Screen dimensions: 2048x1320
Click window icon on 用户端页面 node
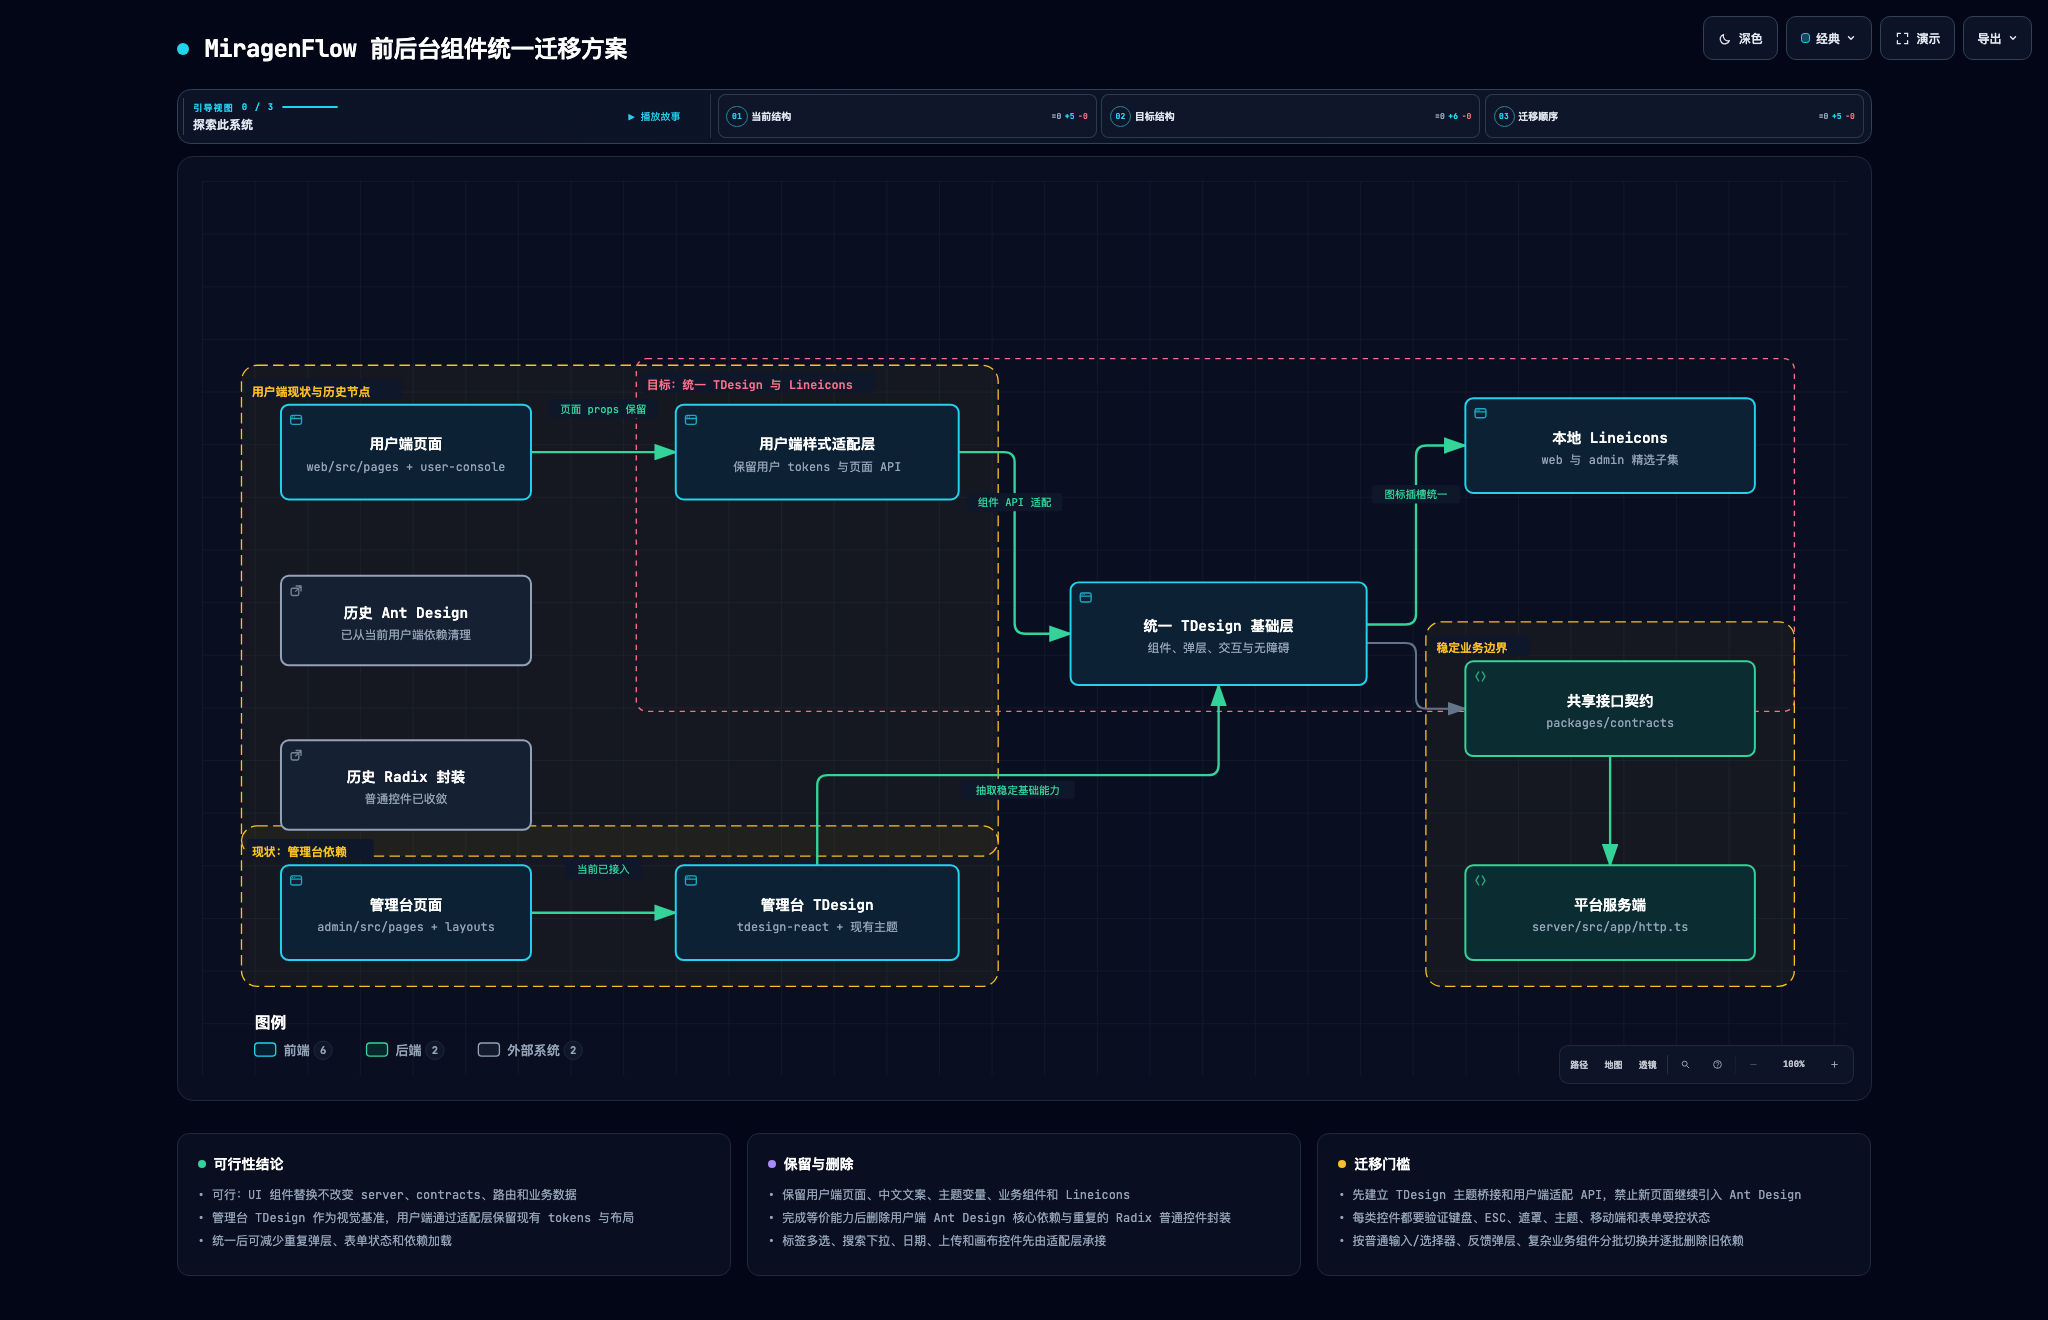tap(296, 420)
